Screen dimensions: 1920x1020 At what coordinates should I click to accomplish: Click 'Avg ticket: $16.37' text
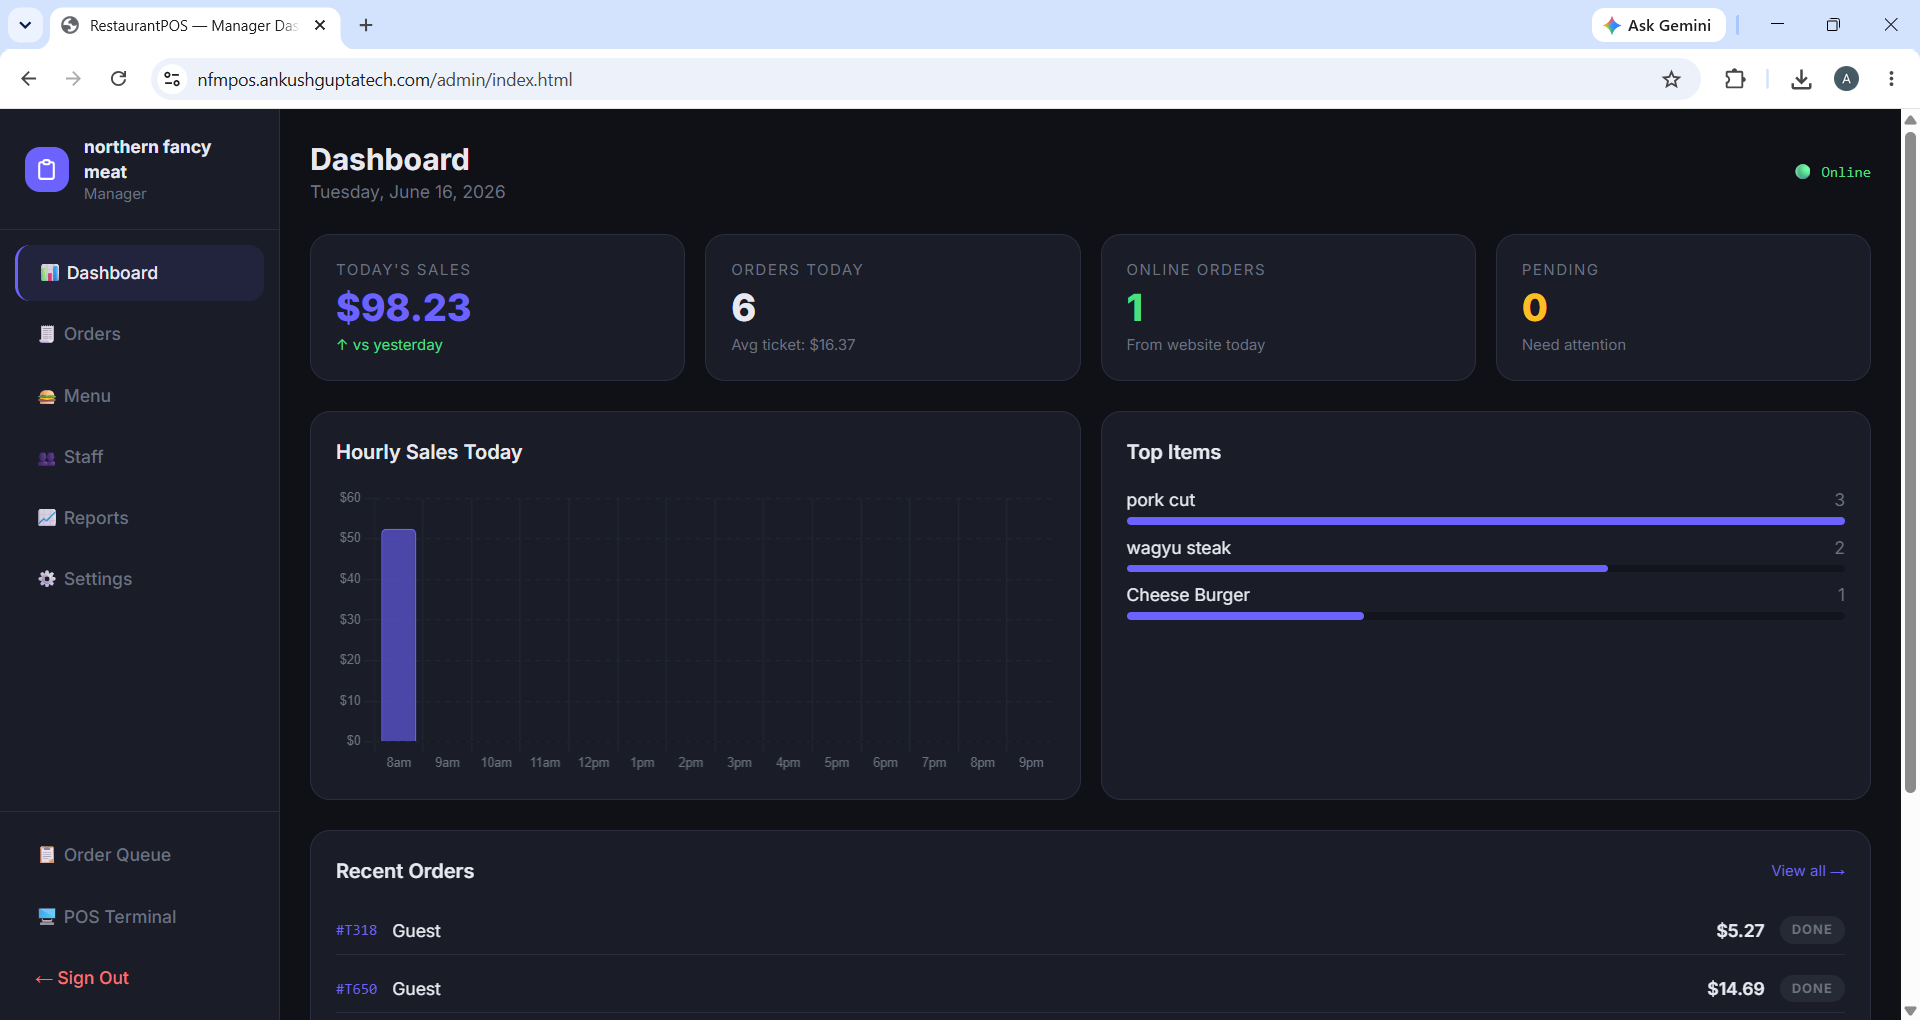[793, 345]
